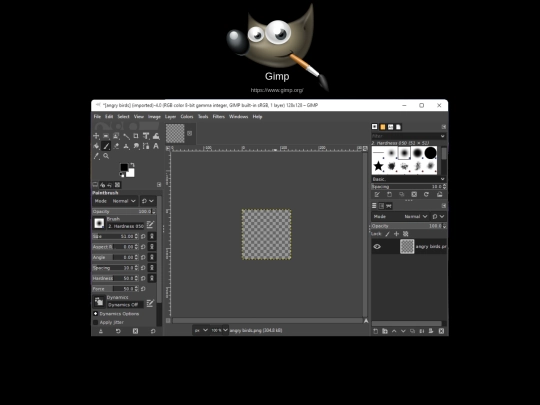Toggle the Lock position cross icon
Screen dimensions: 540x405
point(396,234)
